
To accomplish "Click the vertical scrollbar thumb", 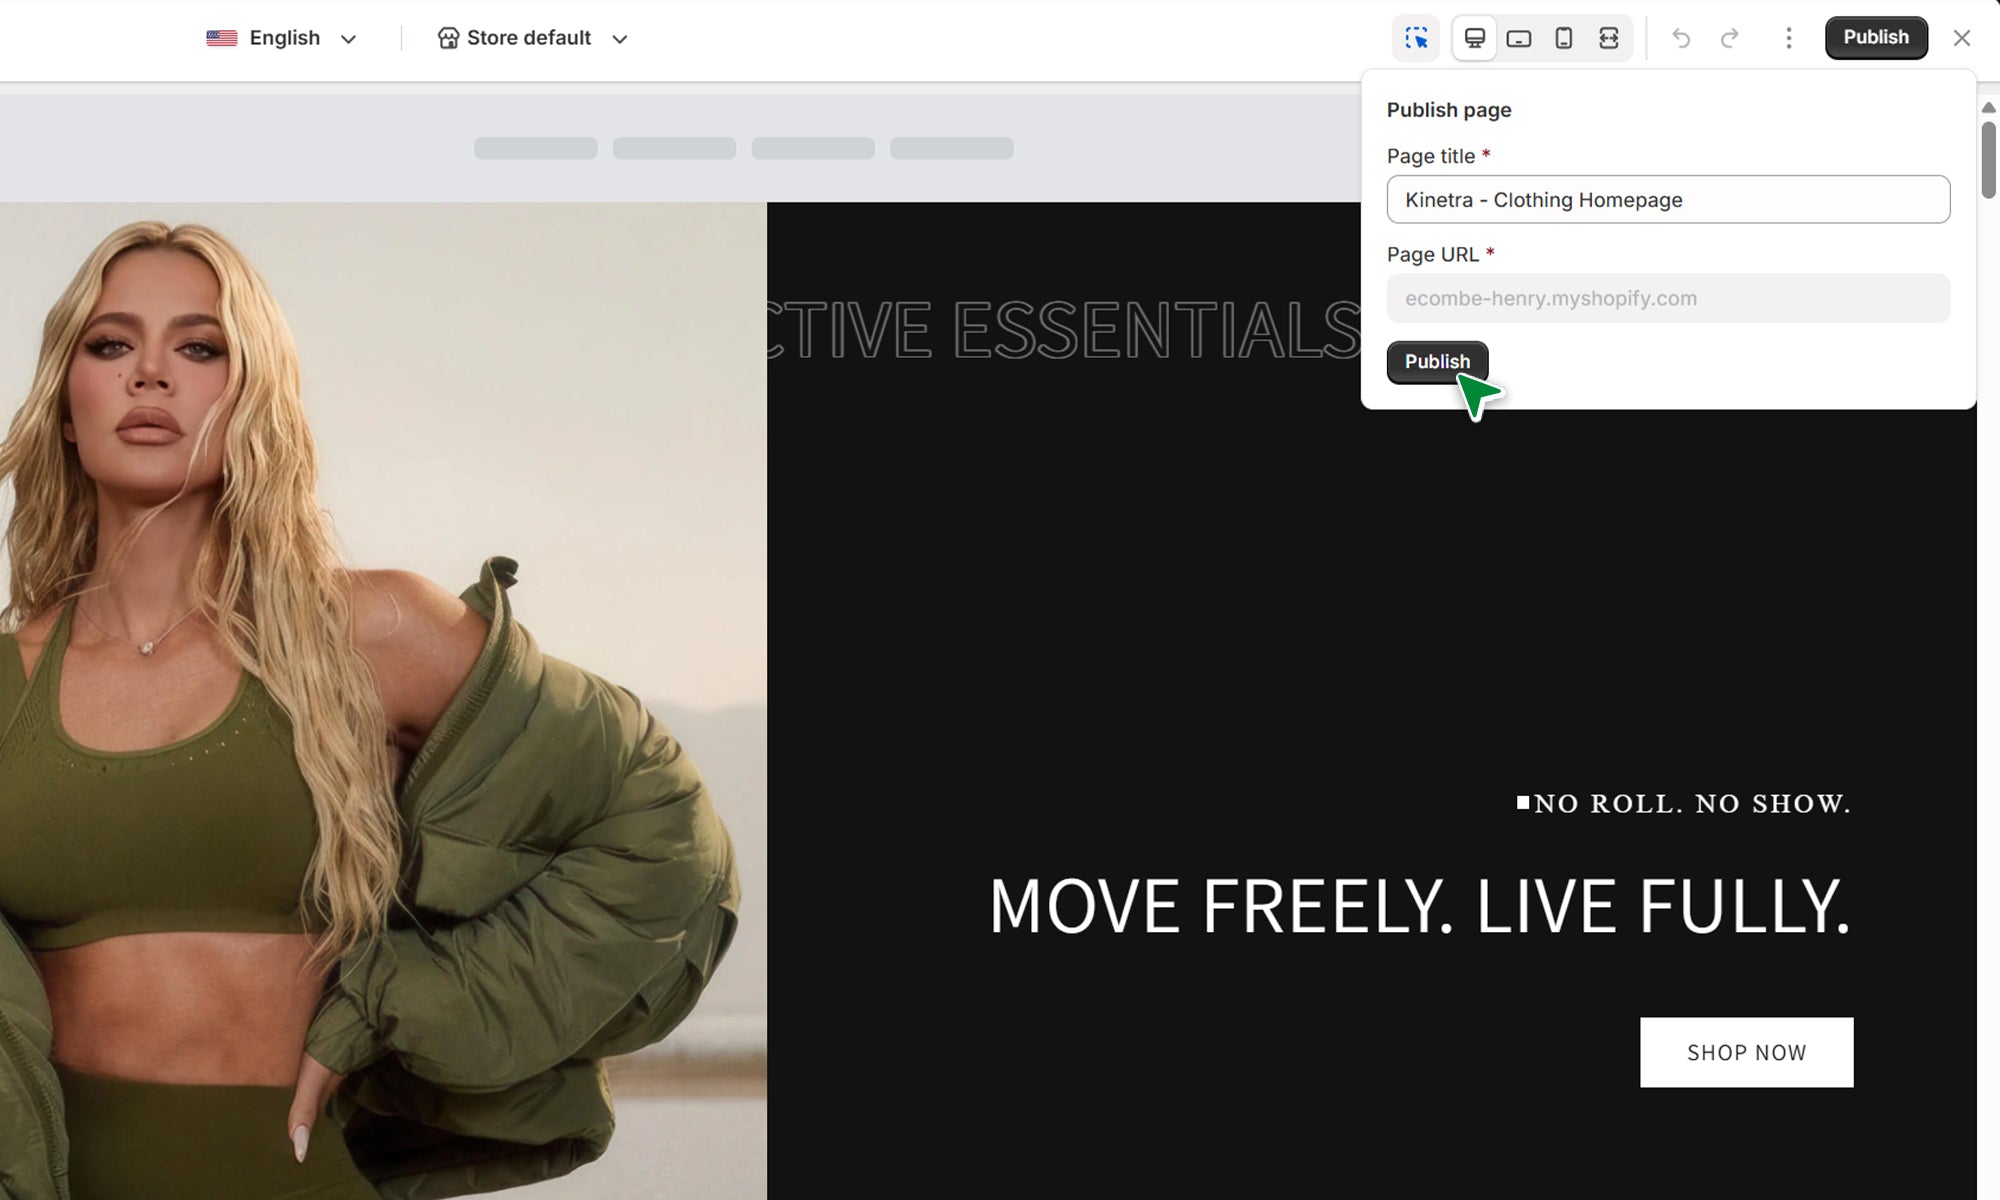I will pyautogui.click(x=1988, y=160).
